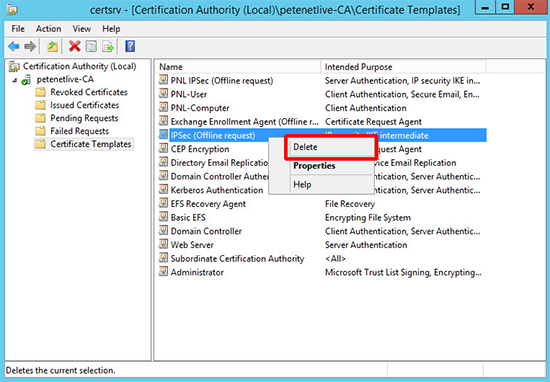This screenshot has width=550, height=382.
Task: Click the Certificate Request Agent purpose cell
Action: click(x=373, y=121)
